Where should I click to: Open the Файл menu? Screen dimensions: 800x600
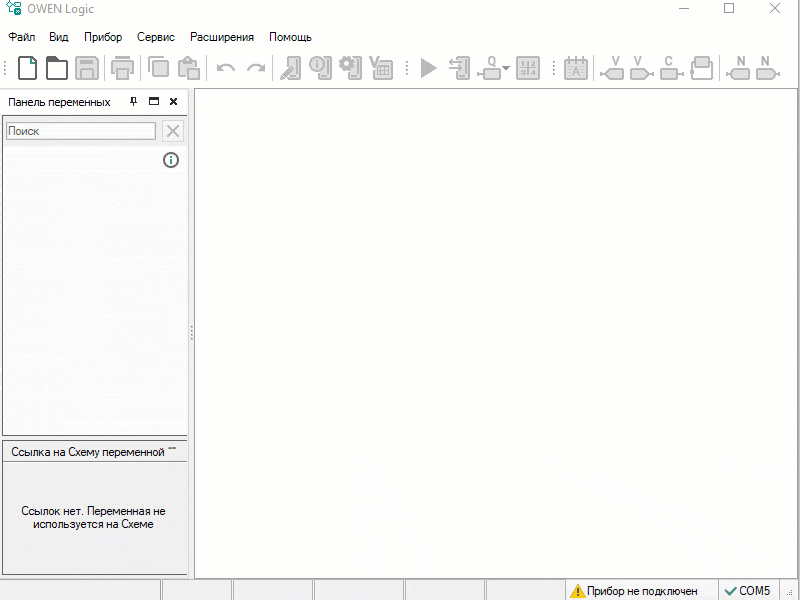coord(22,37)
